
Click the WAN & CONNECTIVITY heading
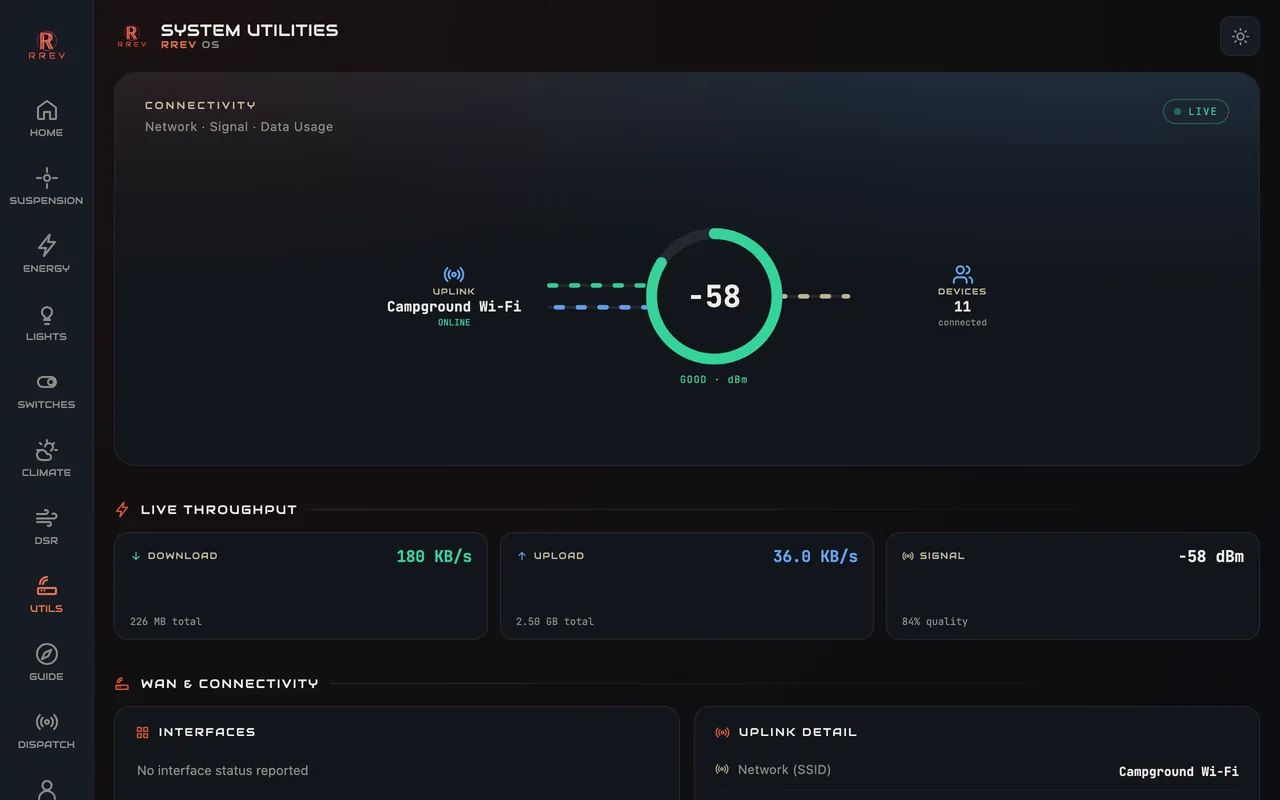[x=230, y=684]
